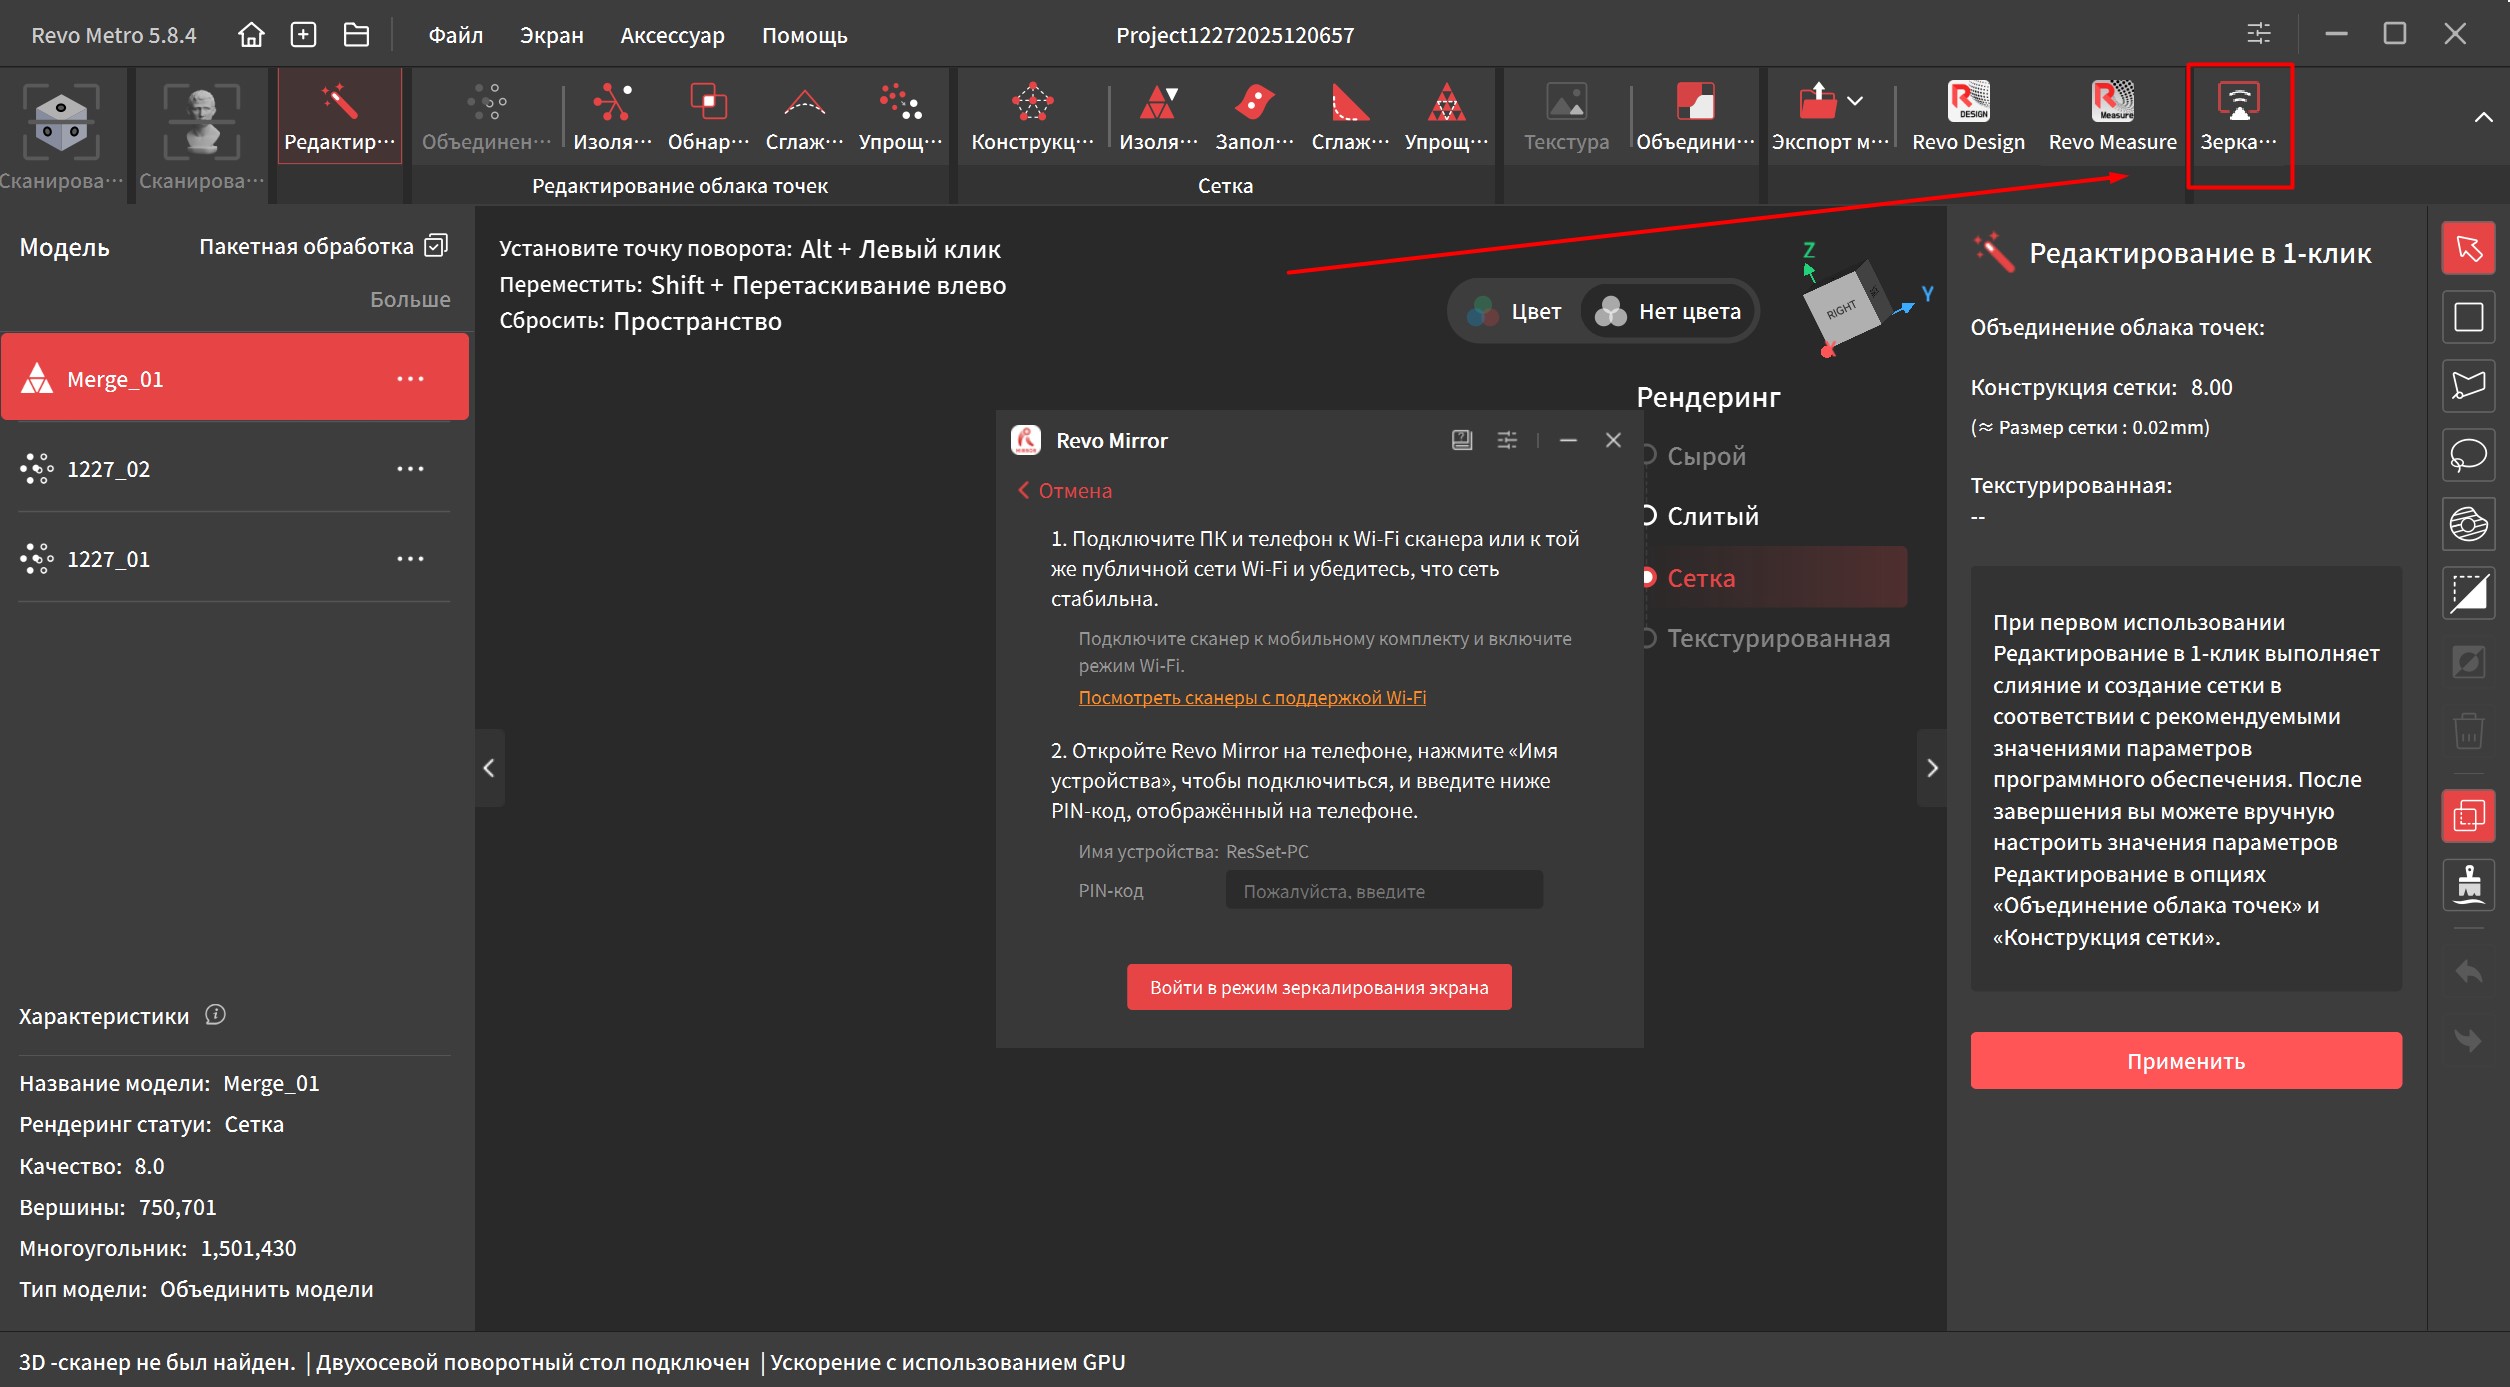Viewport: 2510px width, 1387px height.
Task: Select the rectangle selection tool
Action: tap(2468, 317)
